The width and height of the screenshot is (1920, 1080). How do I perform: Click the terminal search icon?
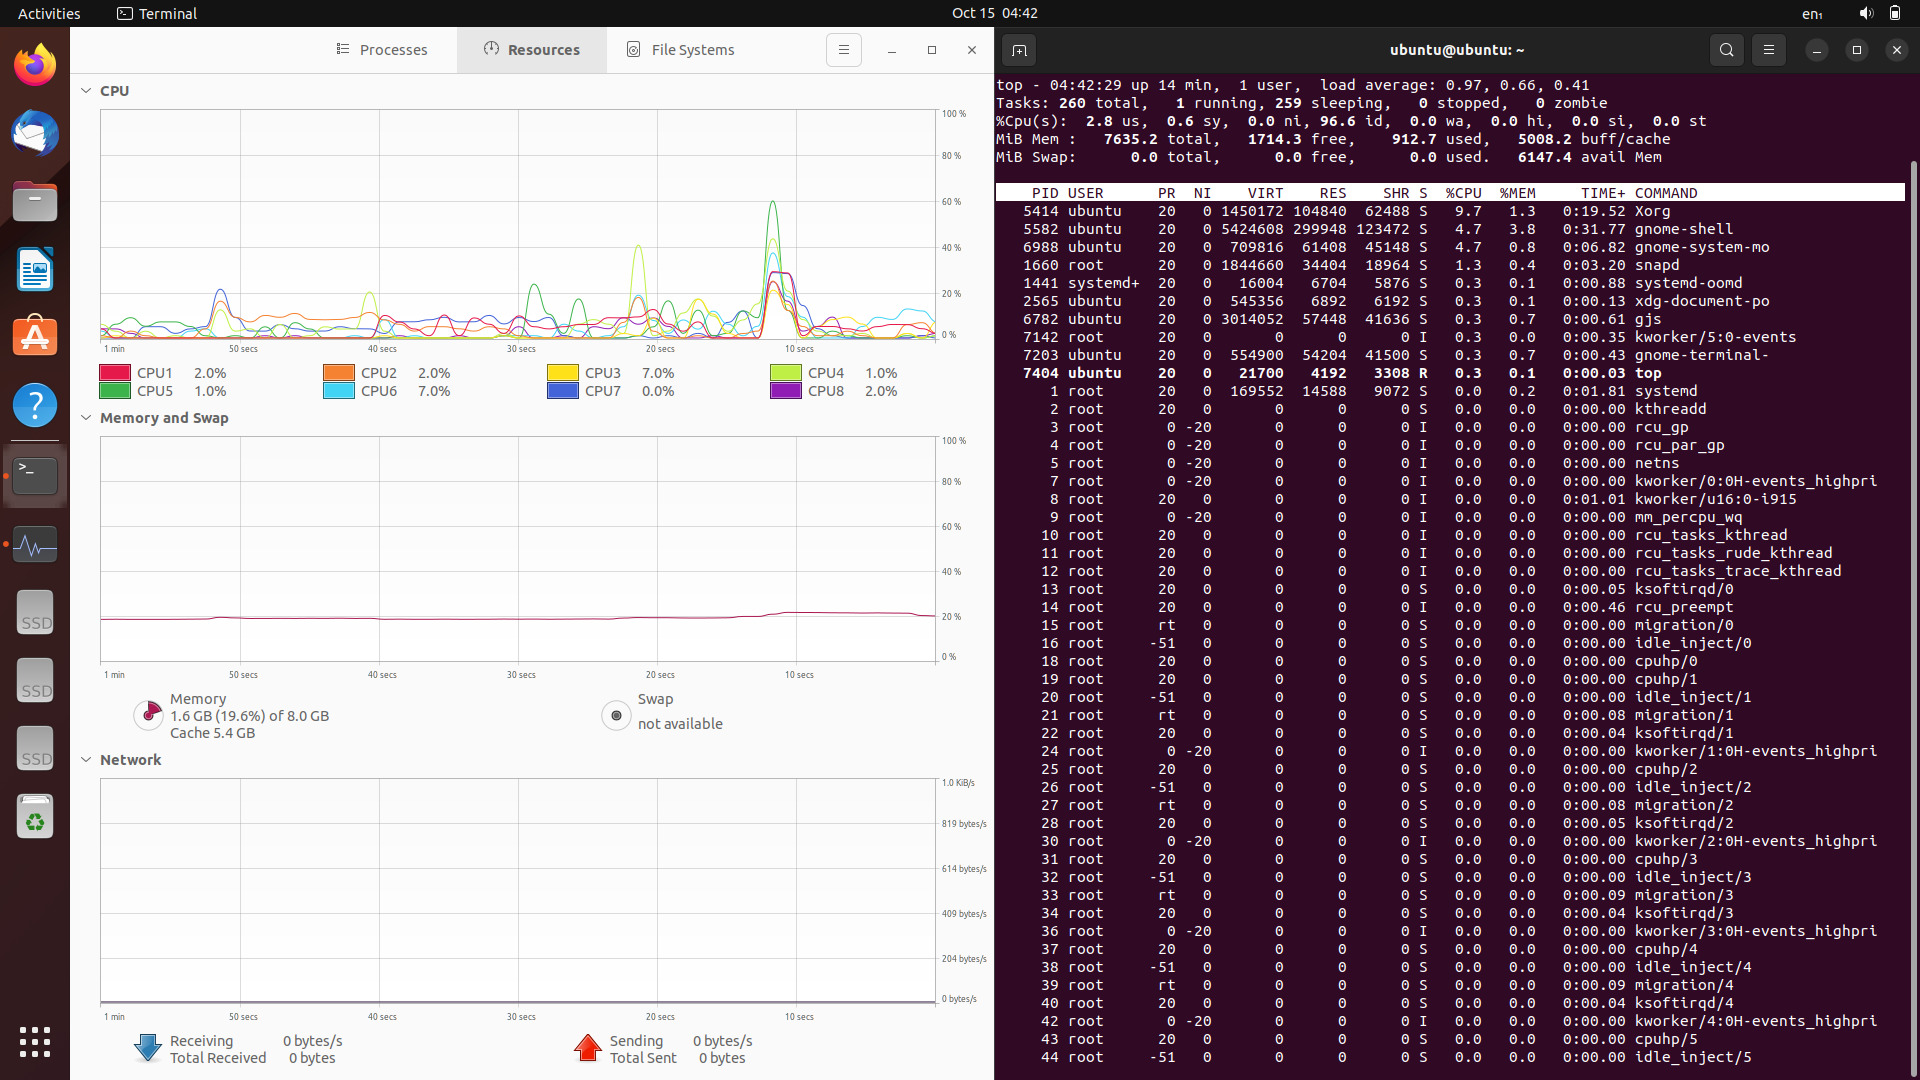[x=1726, y=50]
